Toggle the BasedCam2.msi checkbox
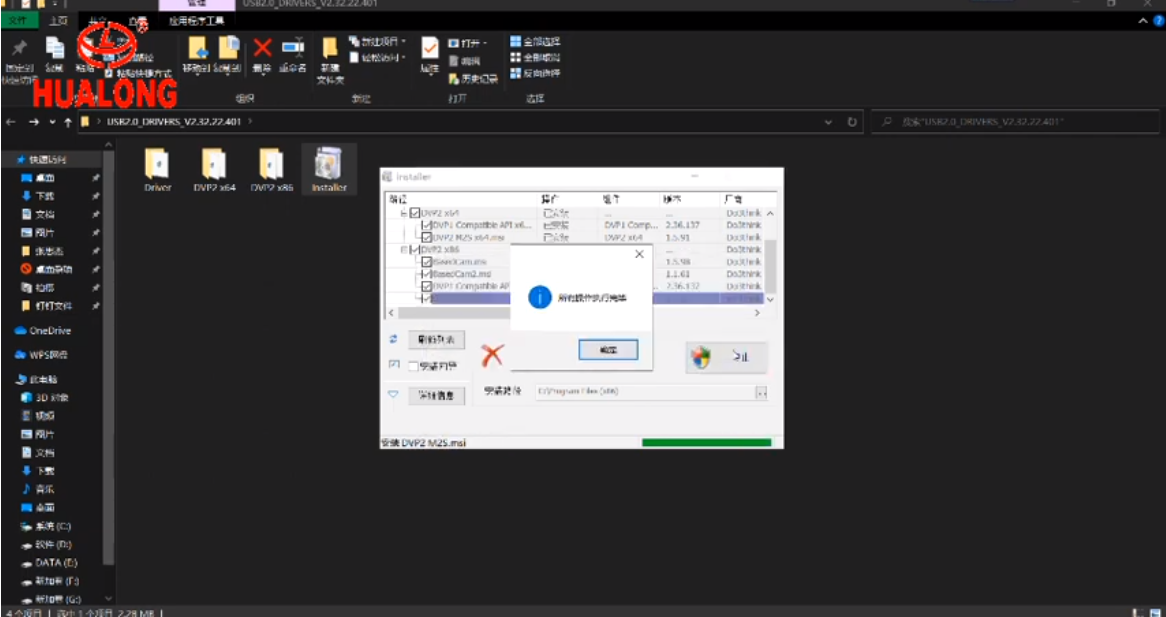The image size is (1166, 617). tap(426, 274)
